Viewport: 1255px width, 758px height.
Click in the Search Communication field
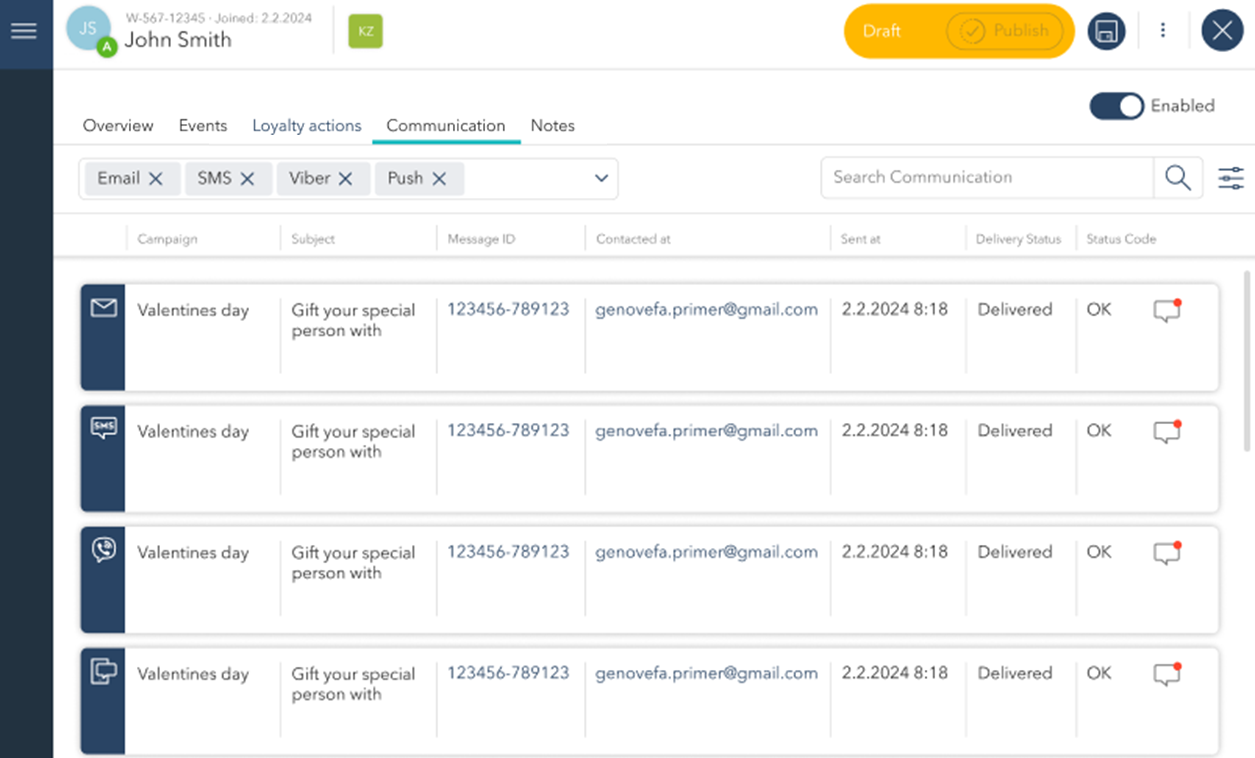[987, 178]
